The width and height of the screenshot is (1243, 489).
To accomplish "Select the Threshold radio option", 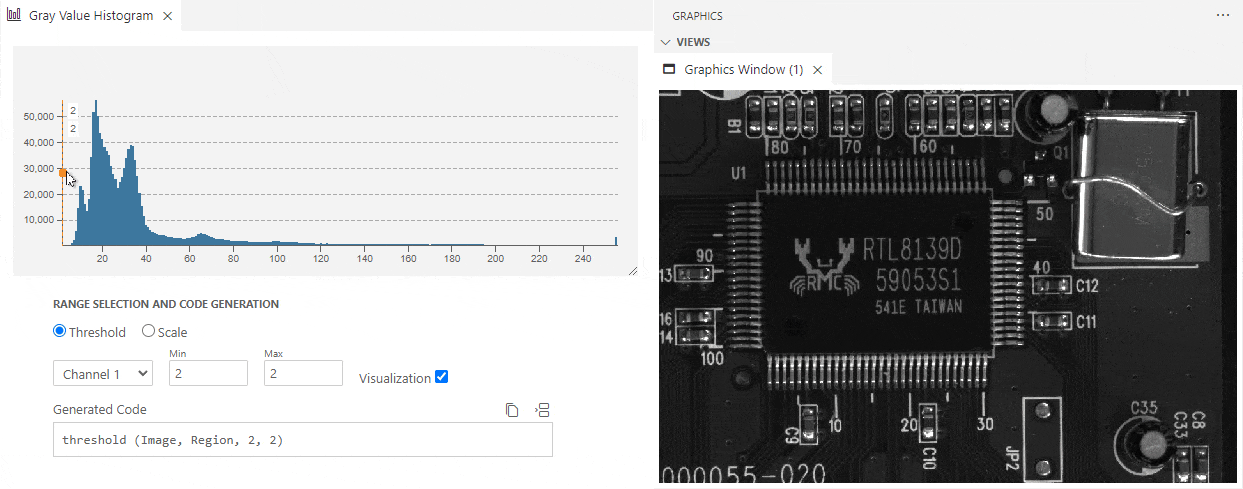I will [60, 332].
